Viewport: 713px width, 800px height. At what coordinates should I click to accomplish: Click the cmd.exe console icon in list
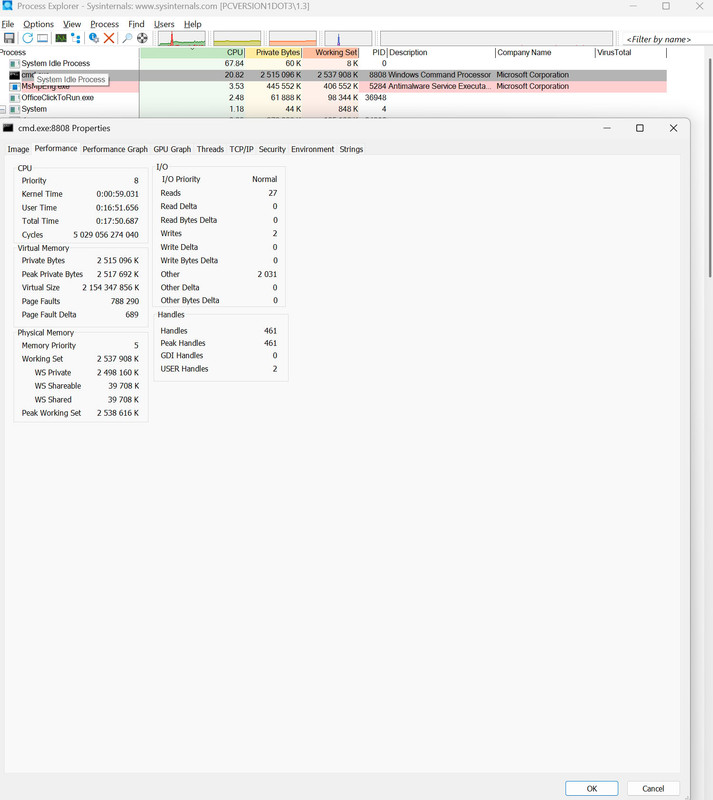[x=14, y=75]
